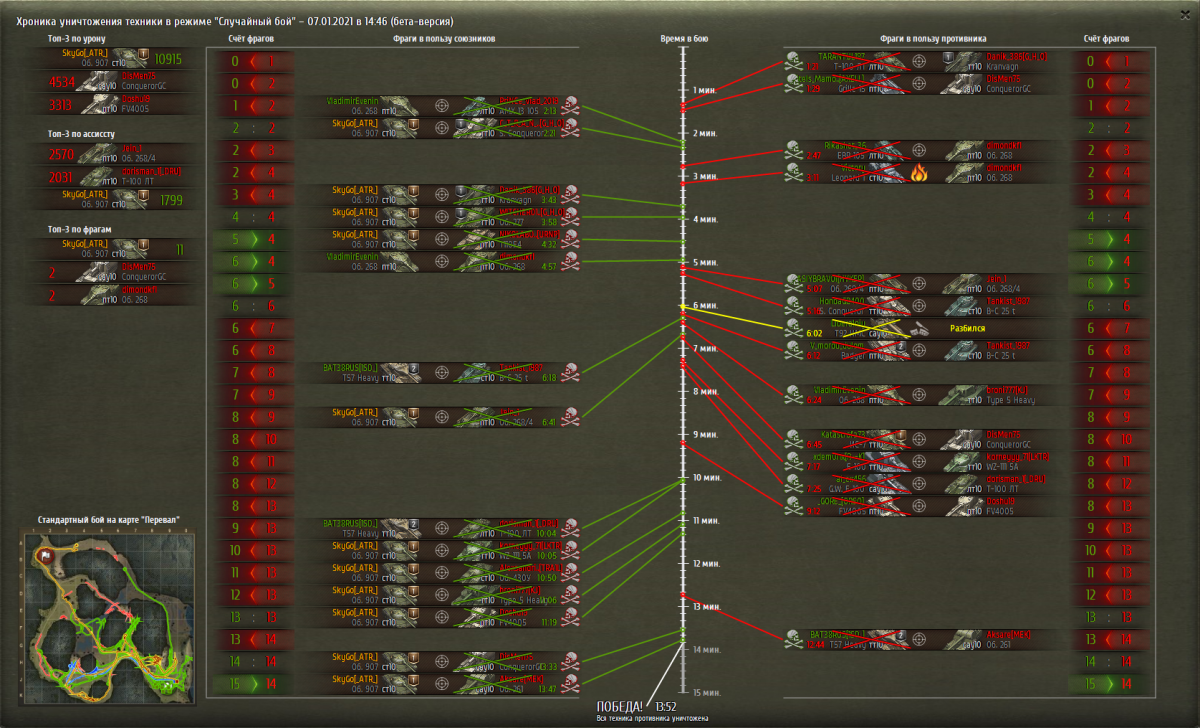Viewport: 1200px width, 728px height.
Task: Click player name Doshul9 in top-3 damage
Action: pyautogui.click(x=136, y=99)
